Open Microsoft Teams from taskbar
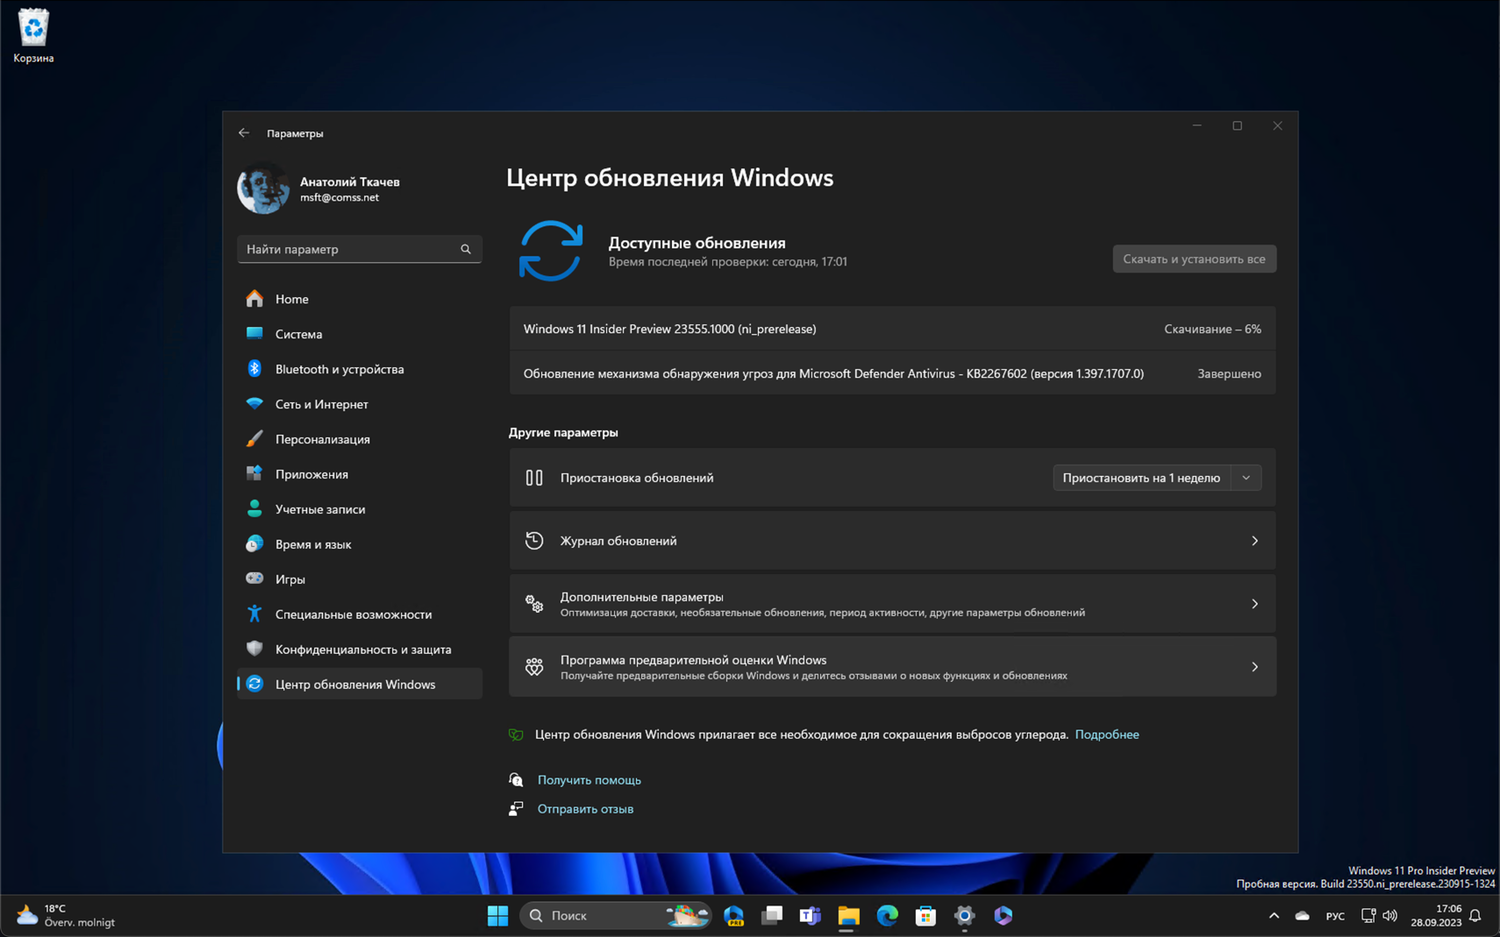 [x=810, y=915]
